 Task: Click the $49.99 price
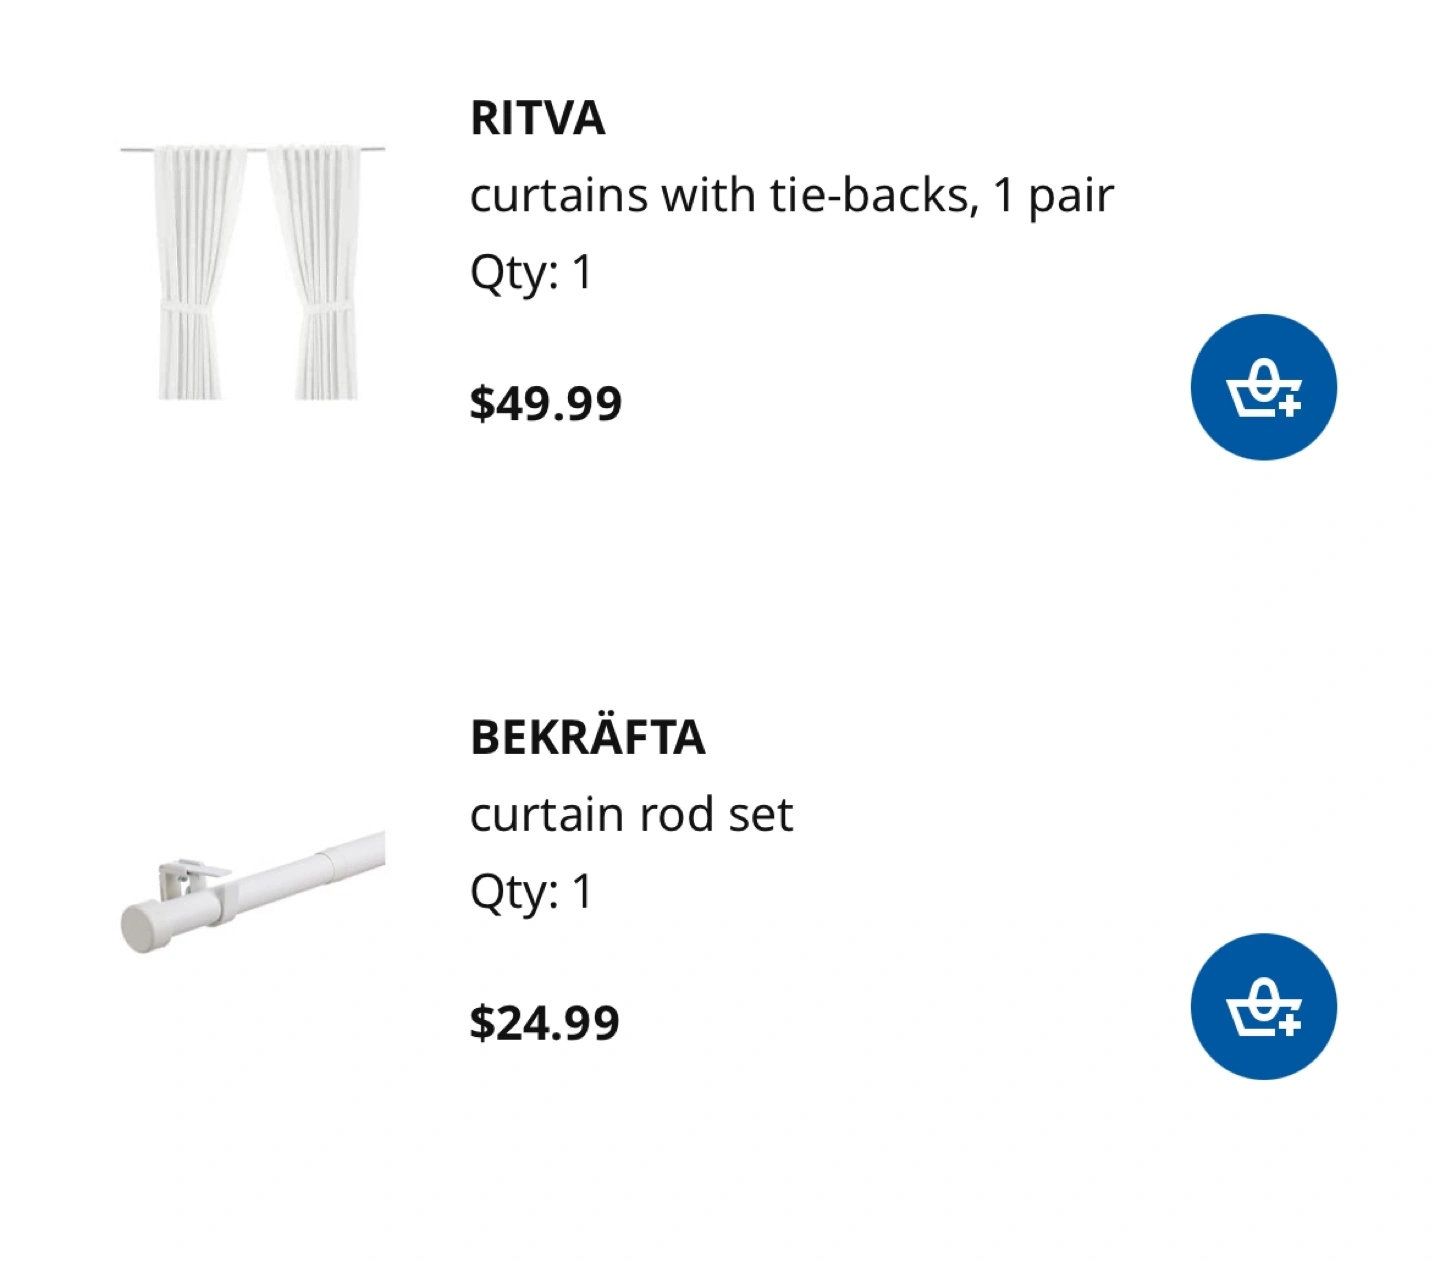click(x=546, y=403)
